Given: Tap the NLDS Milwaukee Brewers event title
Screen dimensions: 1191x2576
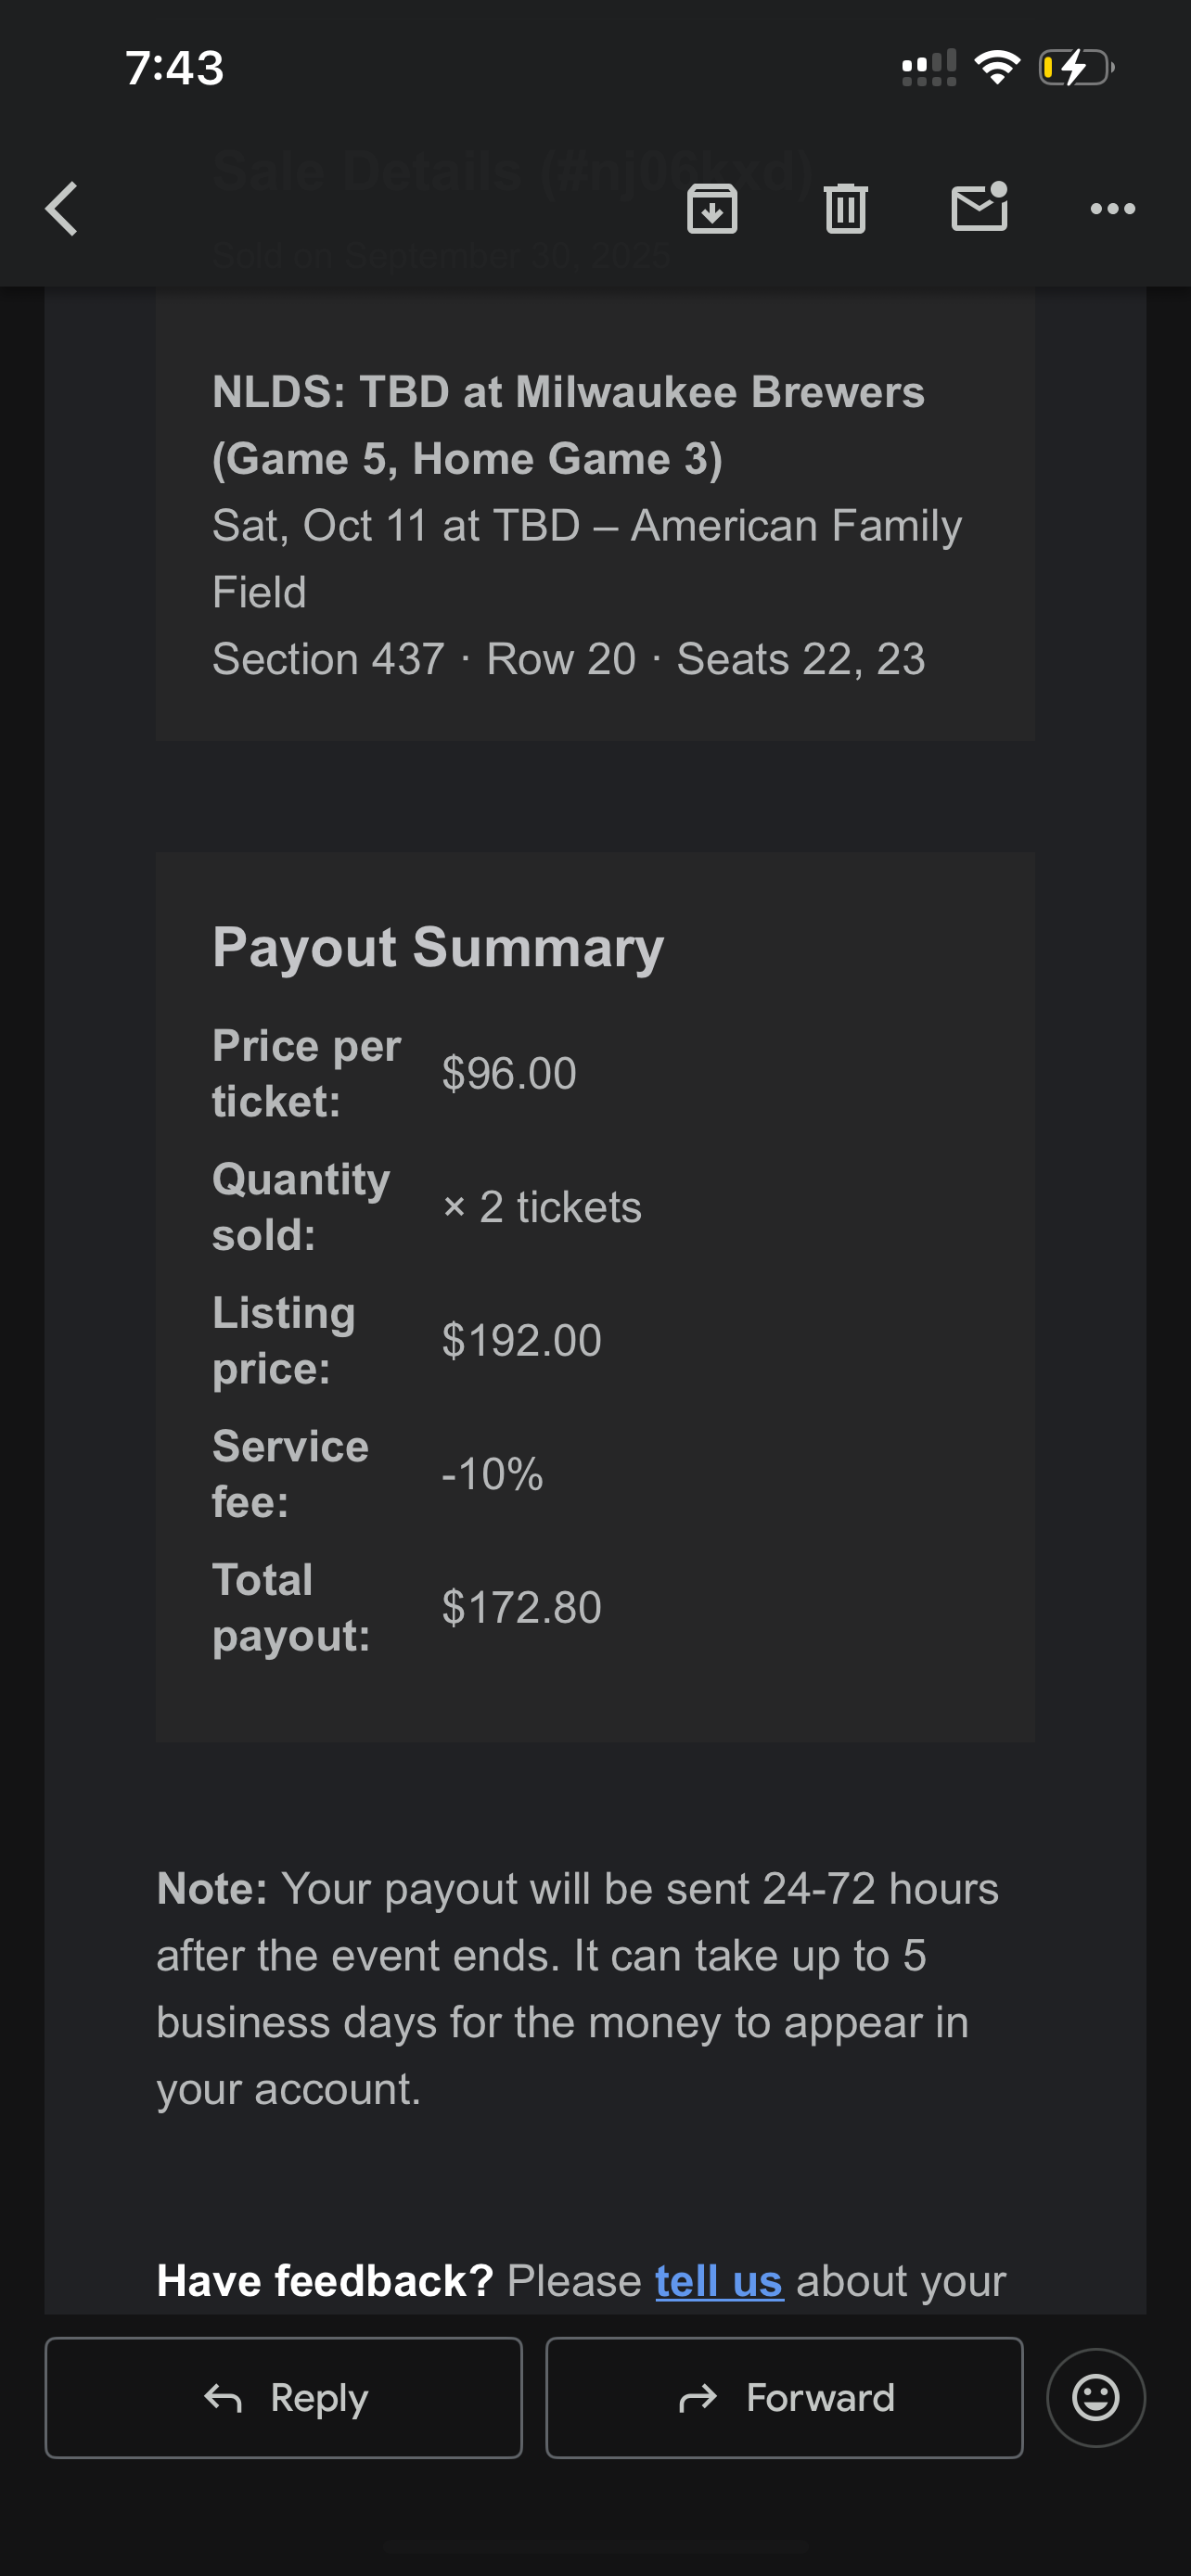Looking at the screenshot, I should [x=568, y=425].
